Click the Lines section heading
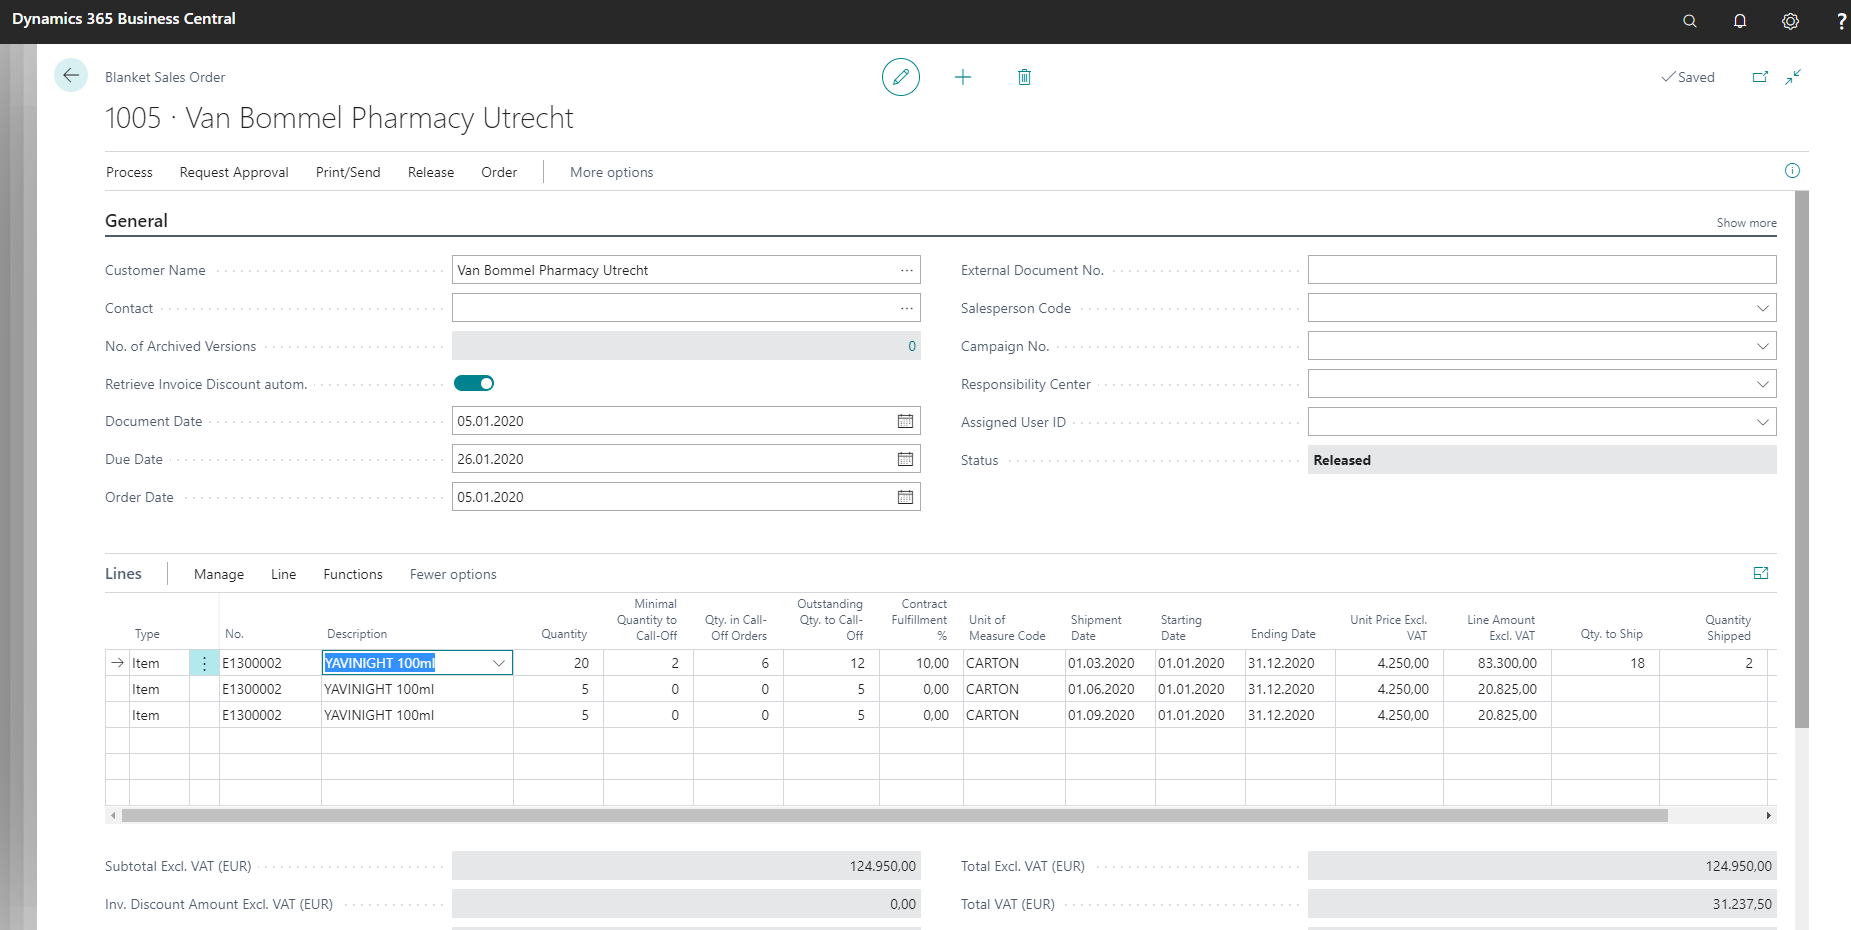 tap(123, 573)
